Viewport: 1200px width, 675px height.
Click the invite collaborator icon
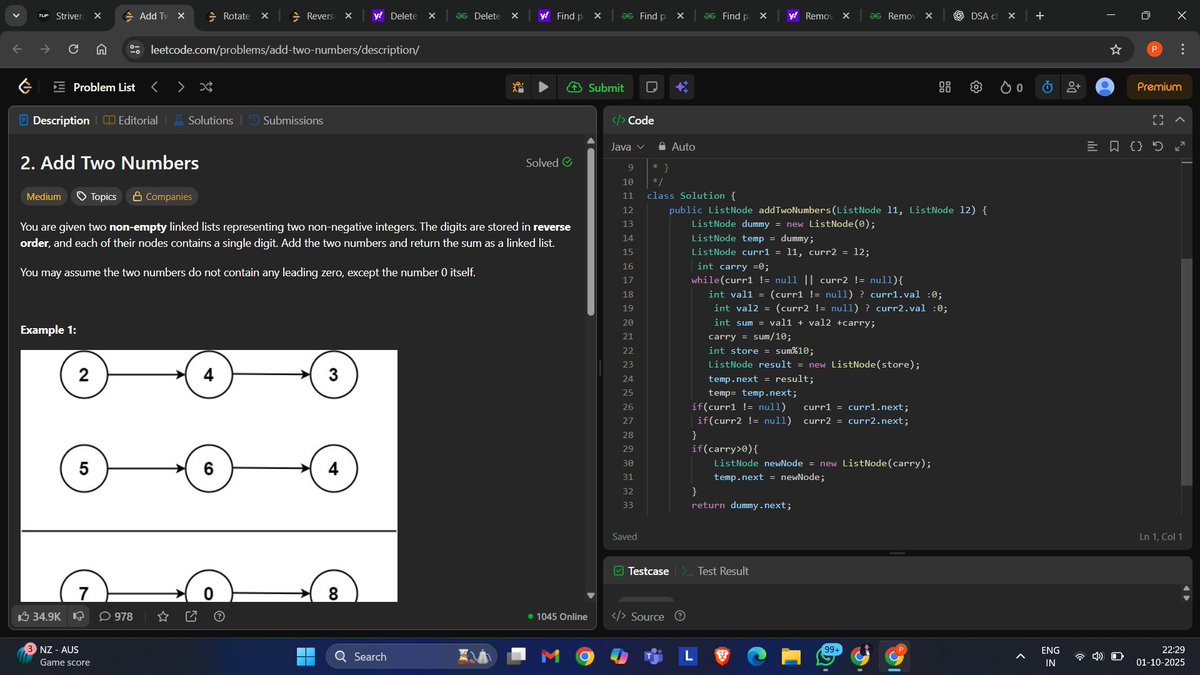tap(1074, 87)
